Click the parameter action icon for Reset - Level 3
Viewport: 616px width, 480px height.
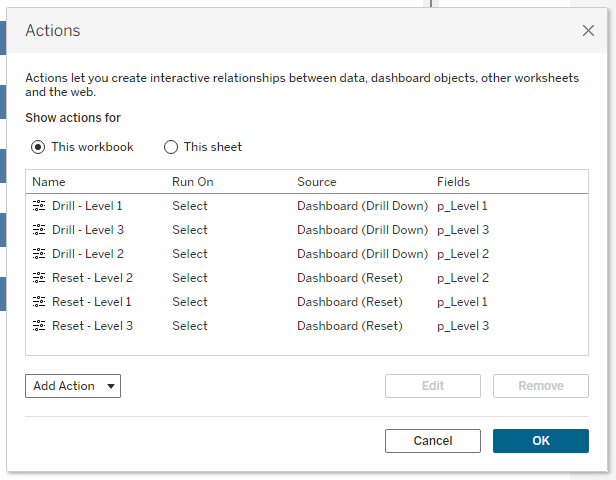pyautogui.click(x=39, y=326)
